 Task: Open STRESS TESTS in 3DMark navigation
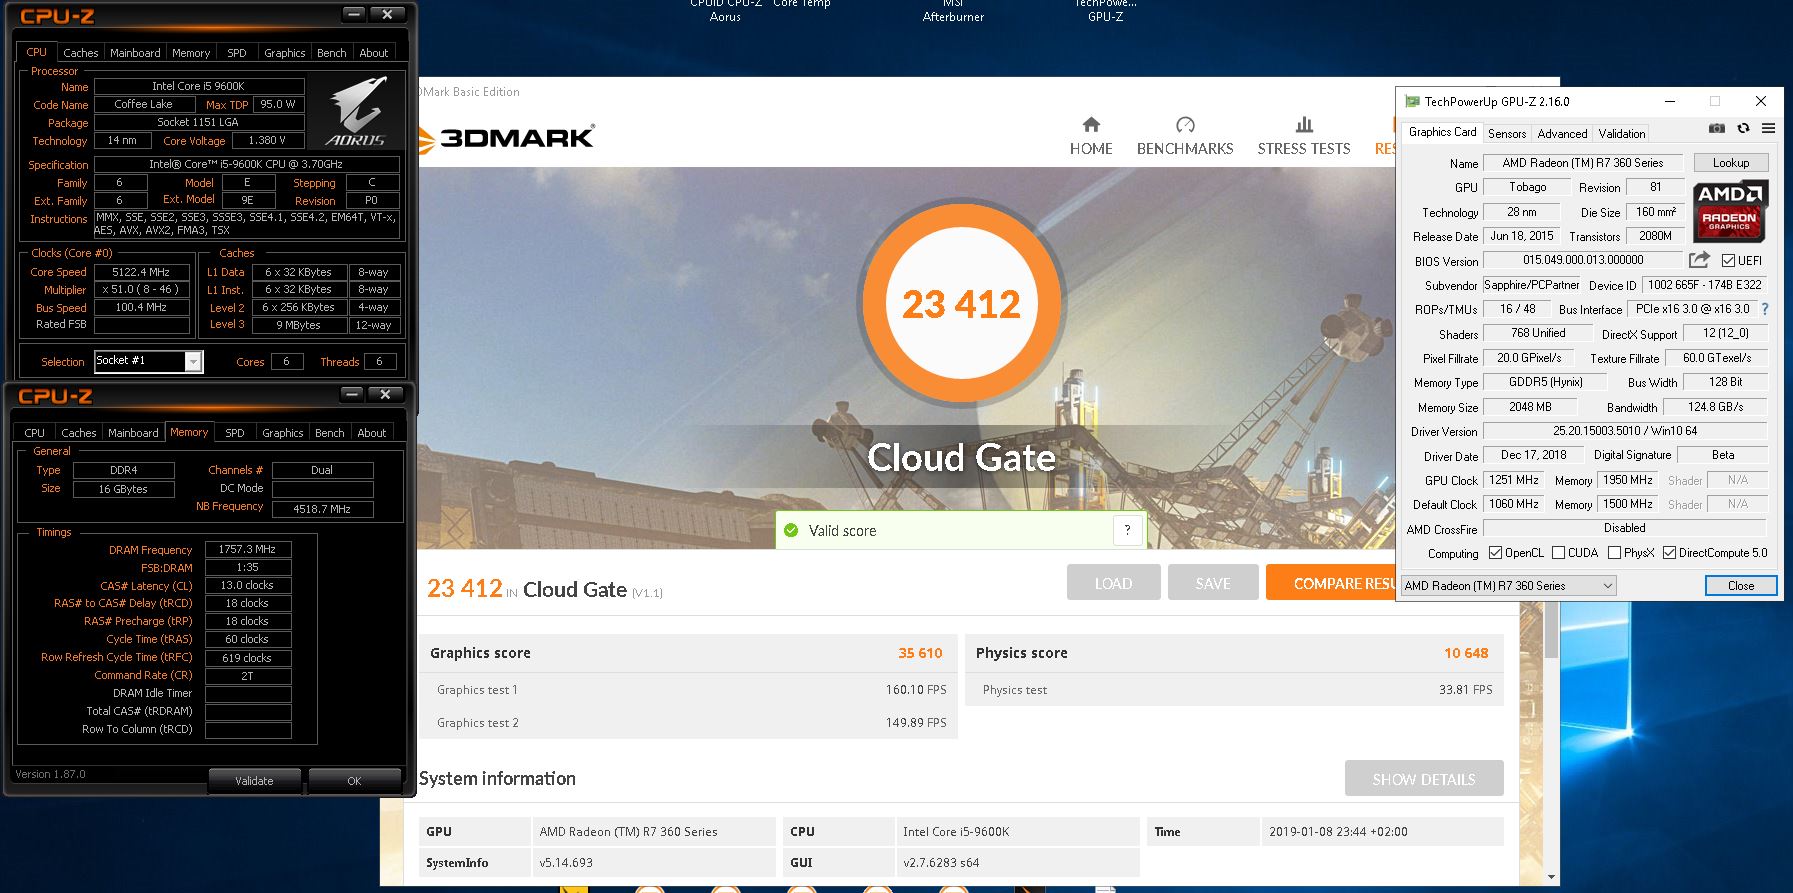click(x=1304, y=137)
